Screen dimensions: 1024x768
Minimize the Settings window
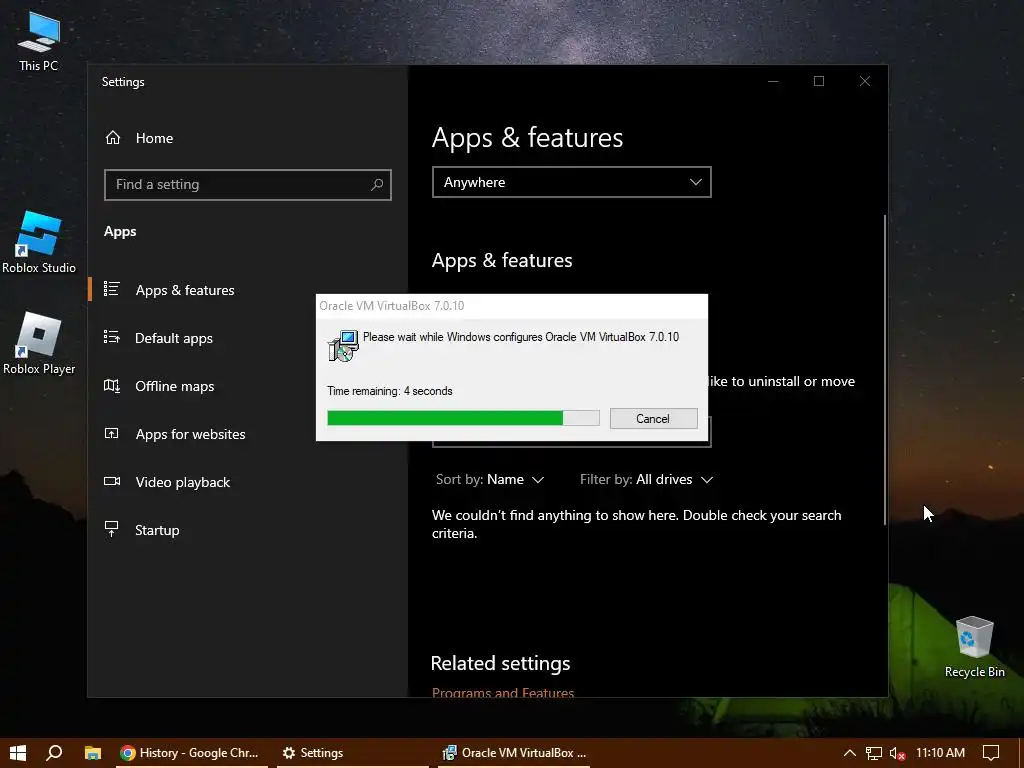(x=773, y=81)
